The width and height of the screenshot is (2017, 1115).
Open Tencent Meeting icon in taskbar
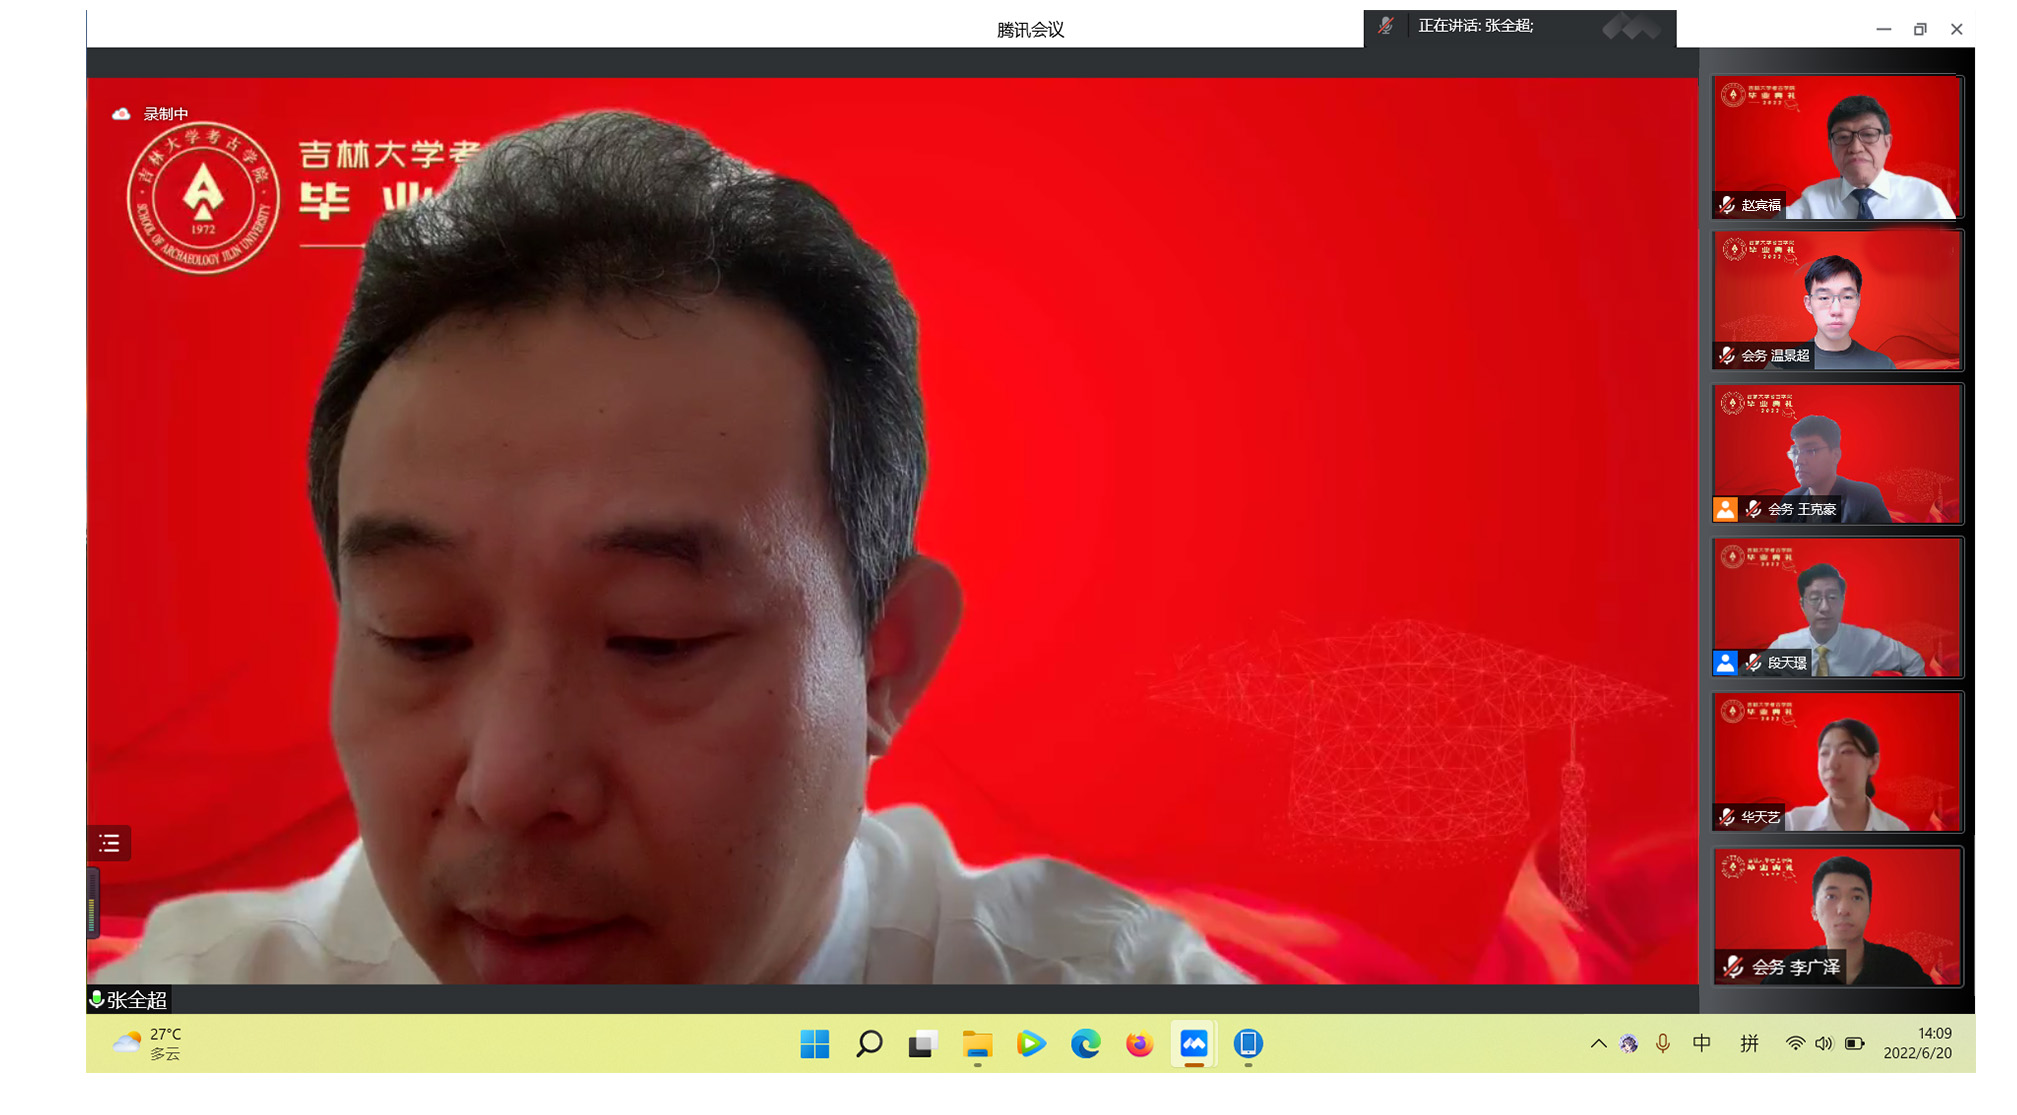pyautogui.click(x=1193, y=1044)
